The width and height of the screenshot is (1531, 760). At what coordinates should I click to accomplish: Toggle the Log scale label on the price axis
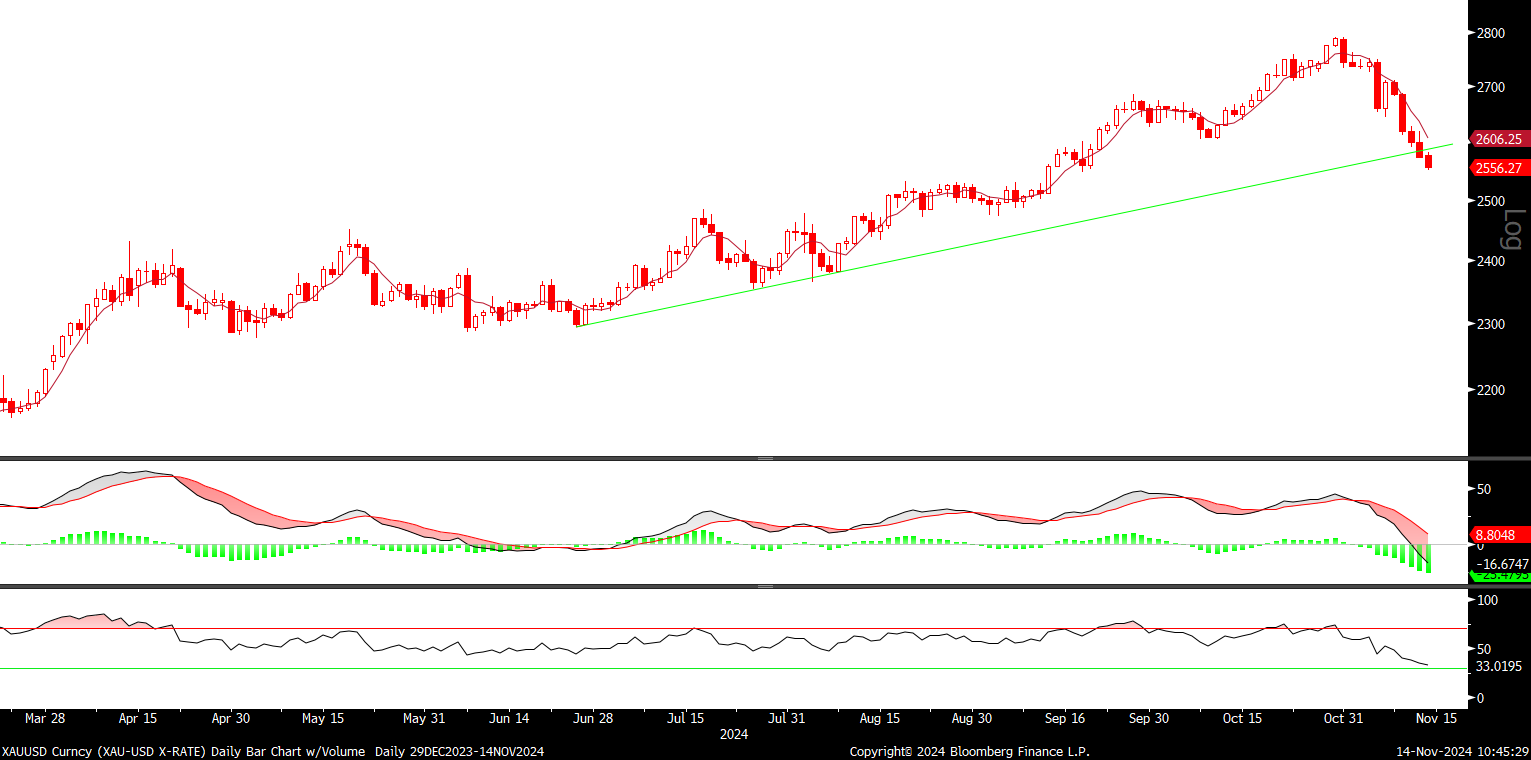coord(1512,229)
